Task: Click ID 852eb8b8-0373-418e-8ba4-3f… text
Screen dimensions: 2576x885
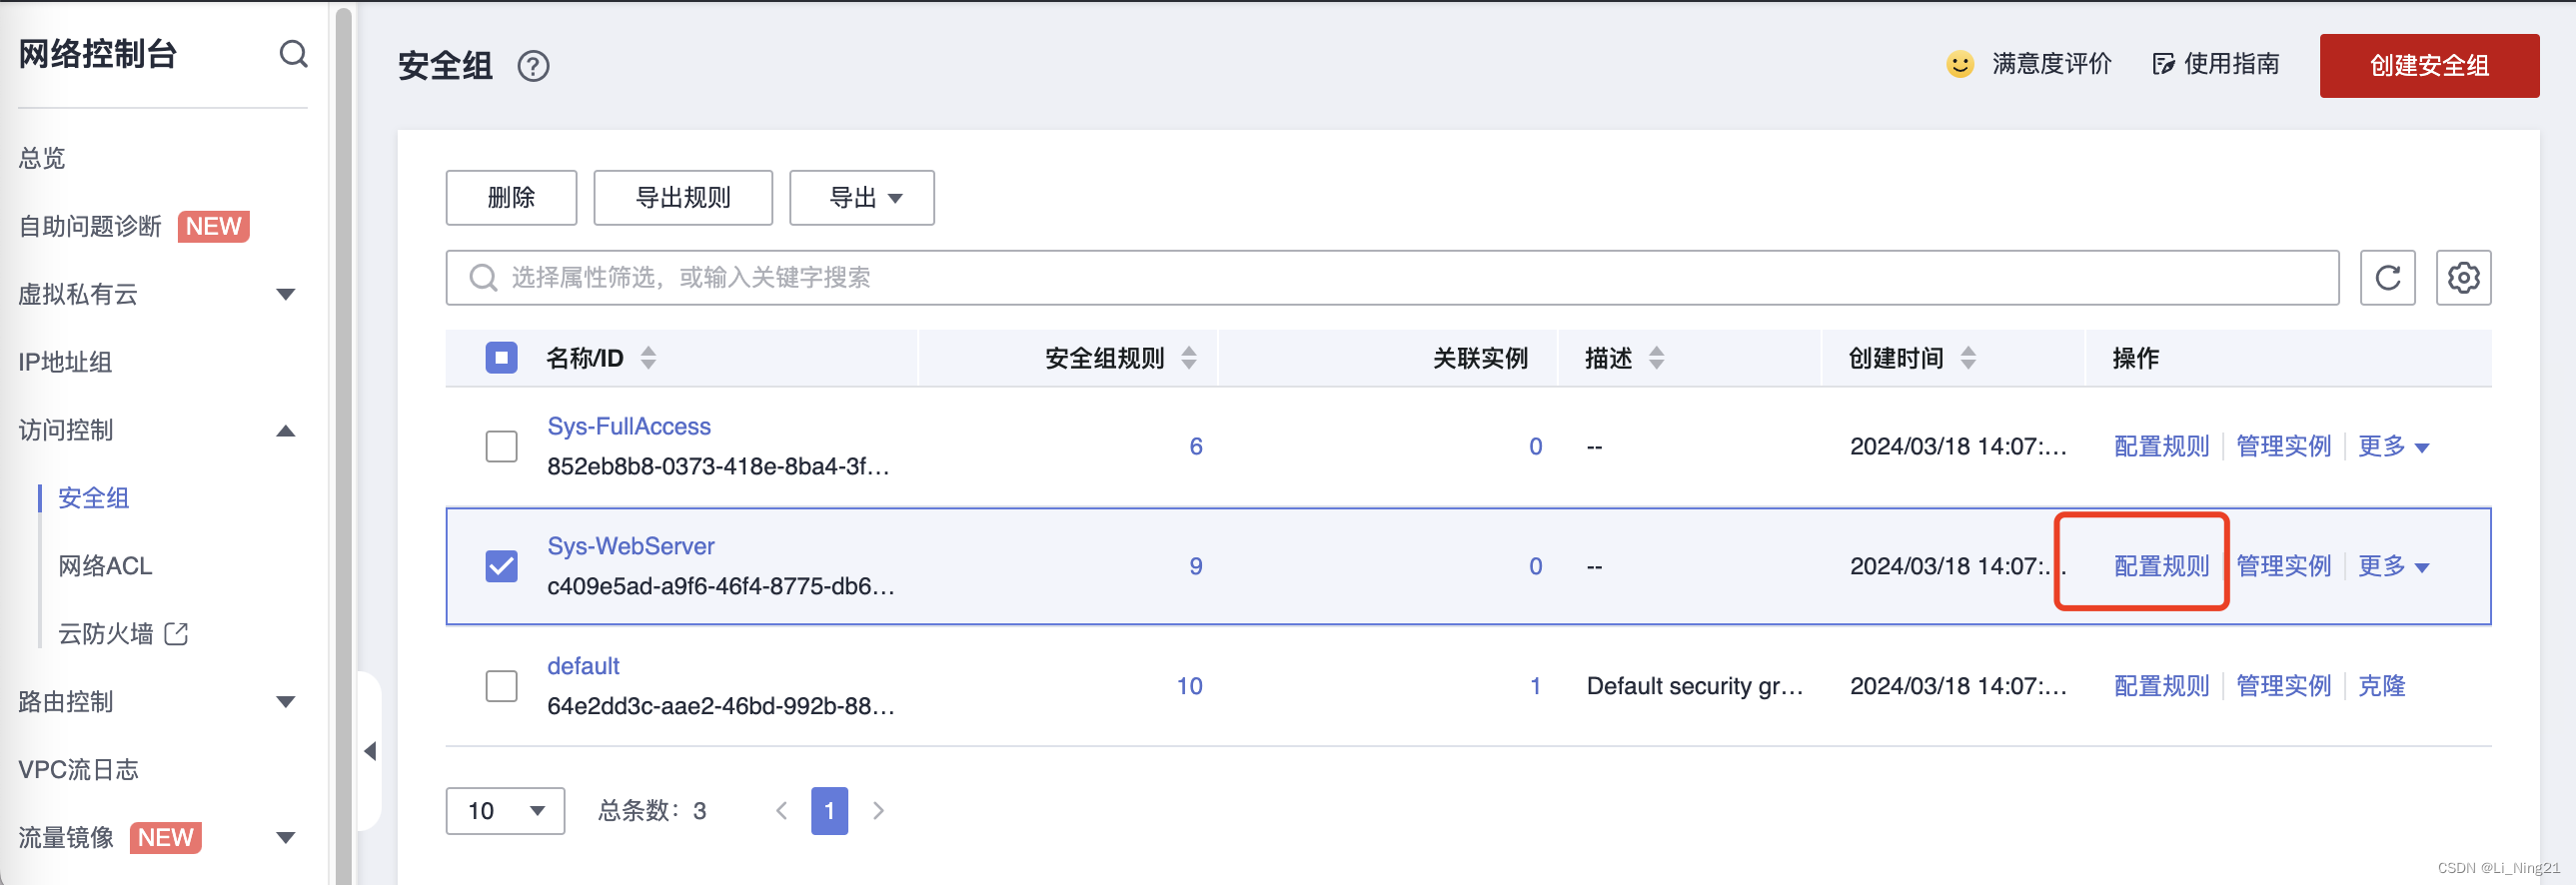Action: click(x=717, y=466)
